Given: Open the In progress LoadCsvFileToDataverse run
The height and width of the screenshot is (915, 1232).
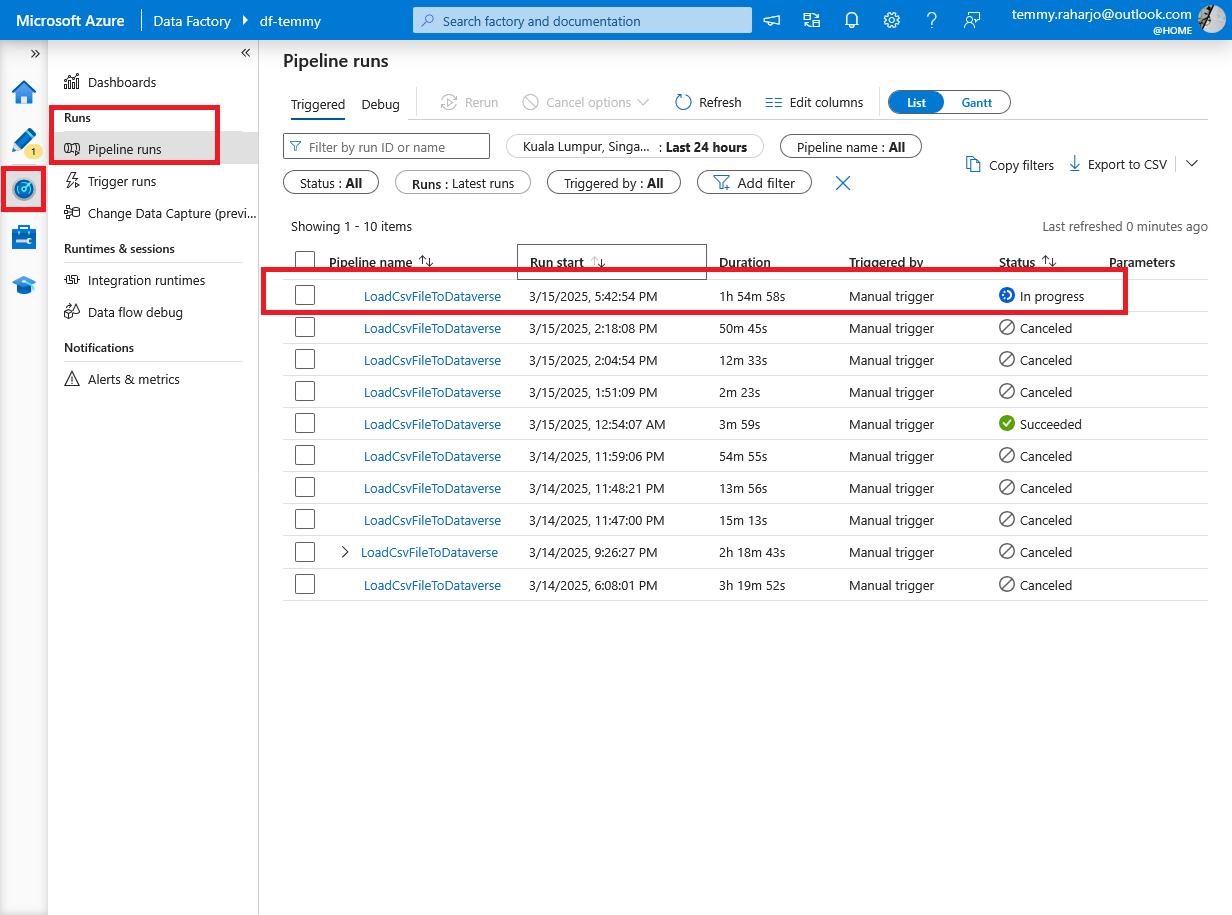Looking at the screenshot, I should [x=432, y=296].
